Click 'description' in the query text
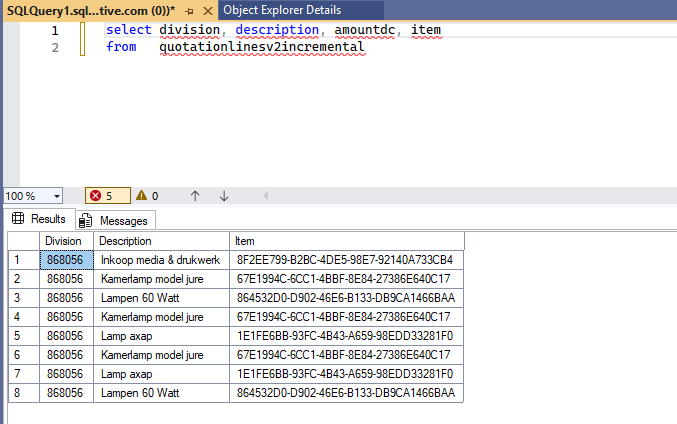The image size is (677, 424). [x=277, y=30]
